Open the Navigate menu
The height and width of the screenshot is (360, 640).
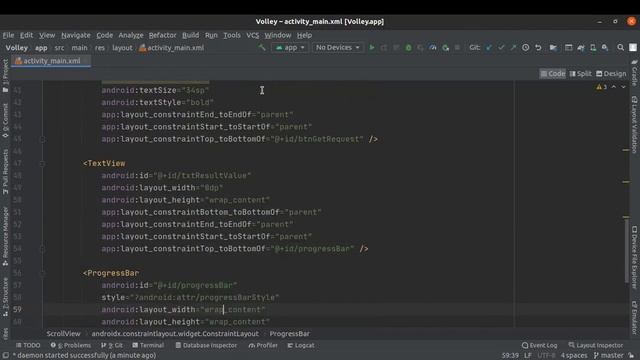coord(76,35)
